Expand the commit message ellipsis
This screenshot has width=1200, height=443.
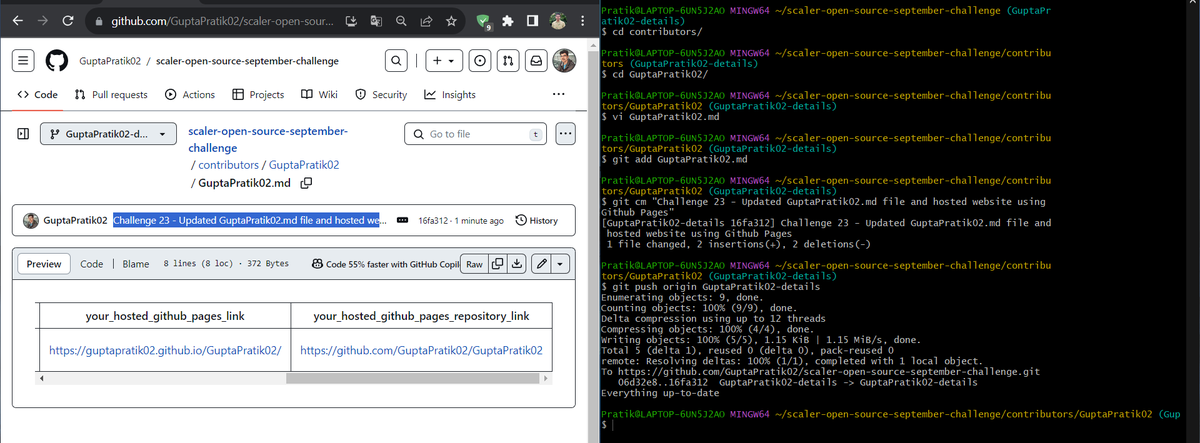click(x=402, y=220)
